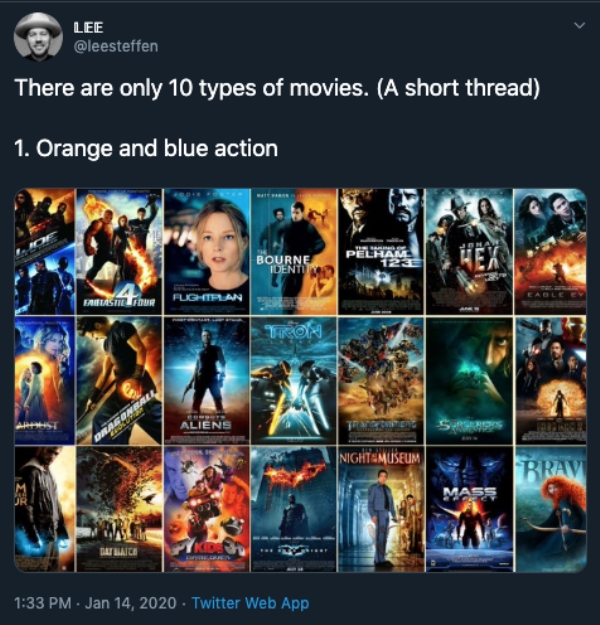Image resolution: width=600 pixels, height=625 pixels.
Task: Open the tweet options chevron menu
Action: [x=579, y=26]
